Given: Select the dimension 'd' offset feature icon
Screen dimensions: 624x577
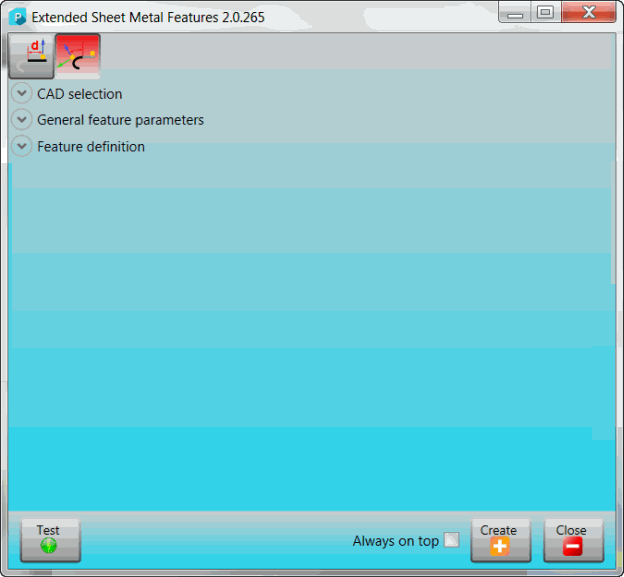Looking at the screenshot, I should 32,56.
